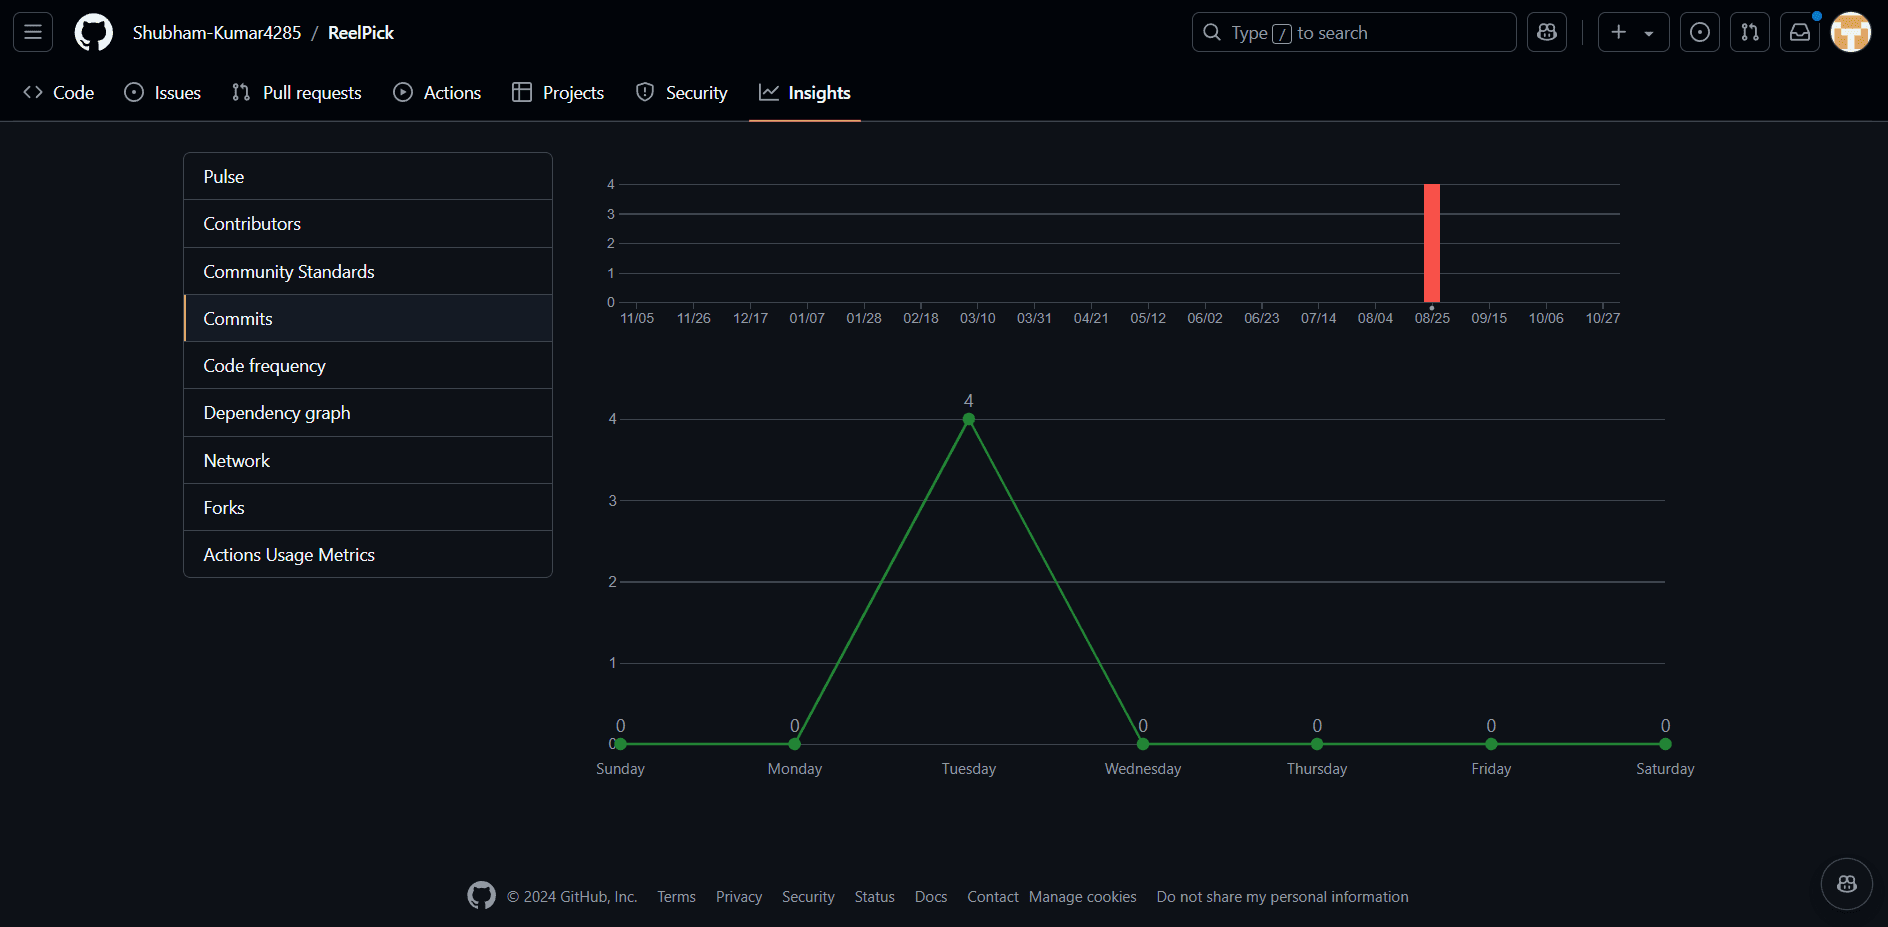Open pull requests icon in header

[x=1750, y=32]
